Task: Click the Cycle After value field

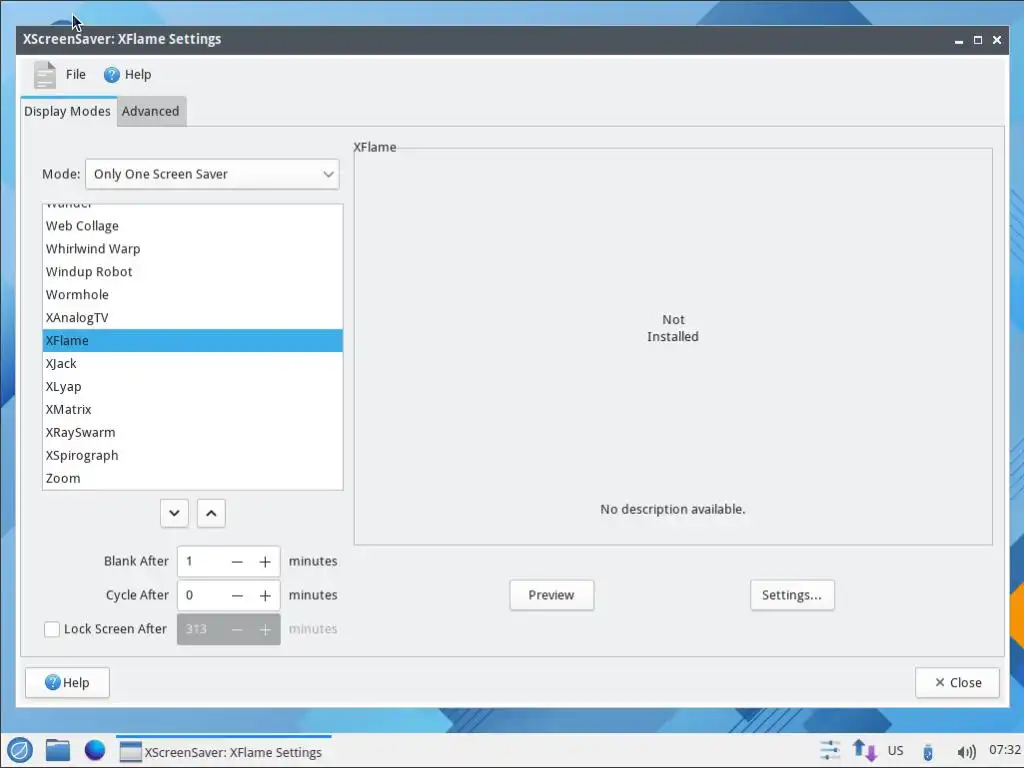Action: pos(200,596)
